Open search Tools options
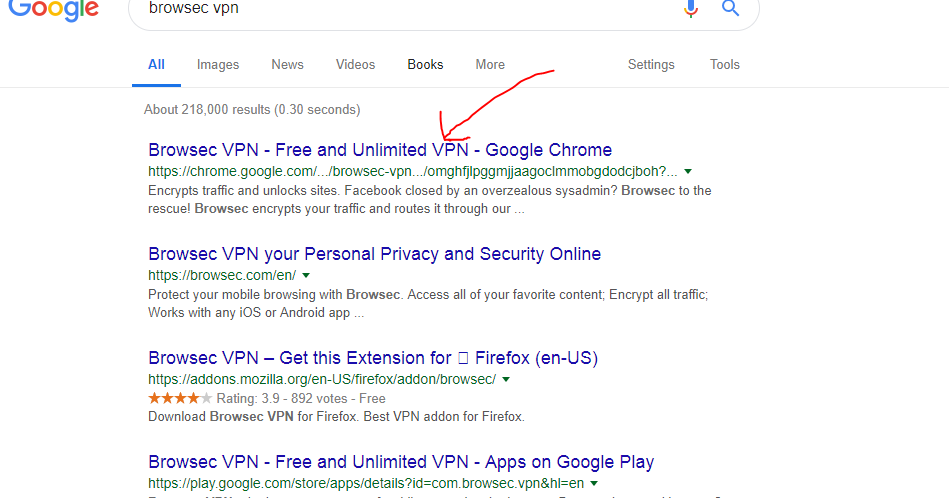 point(724,65)
